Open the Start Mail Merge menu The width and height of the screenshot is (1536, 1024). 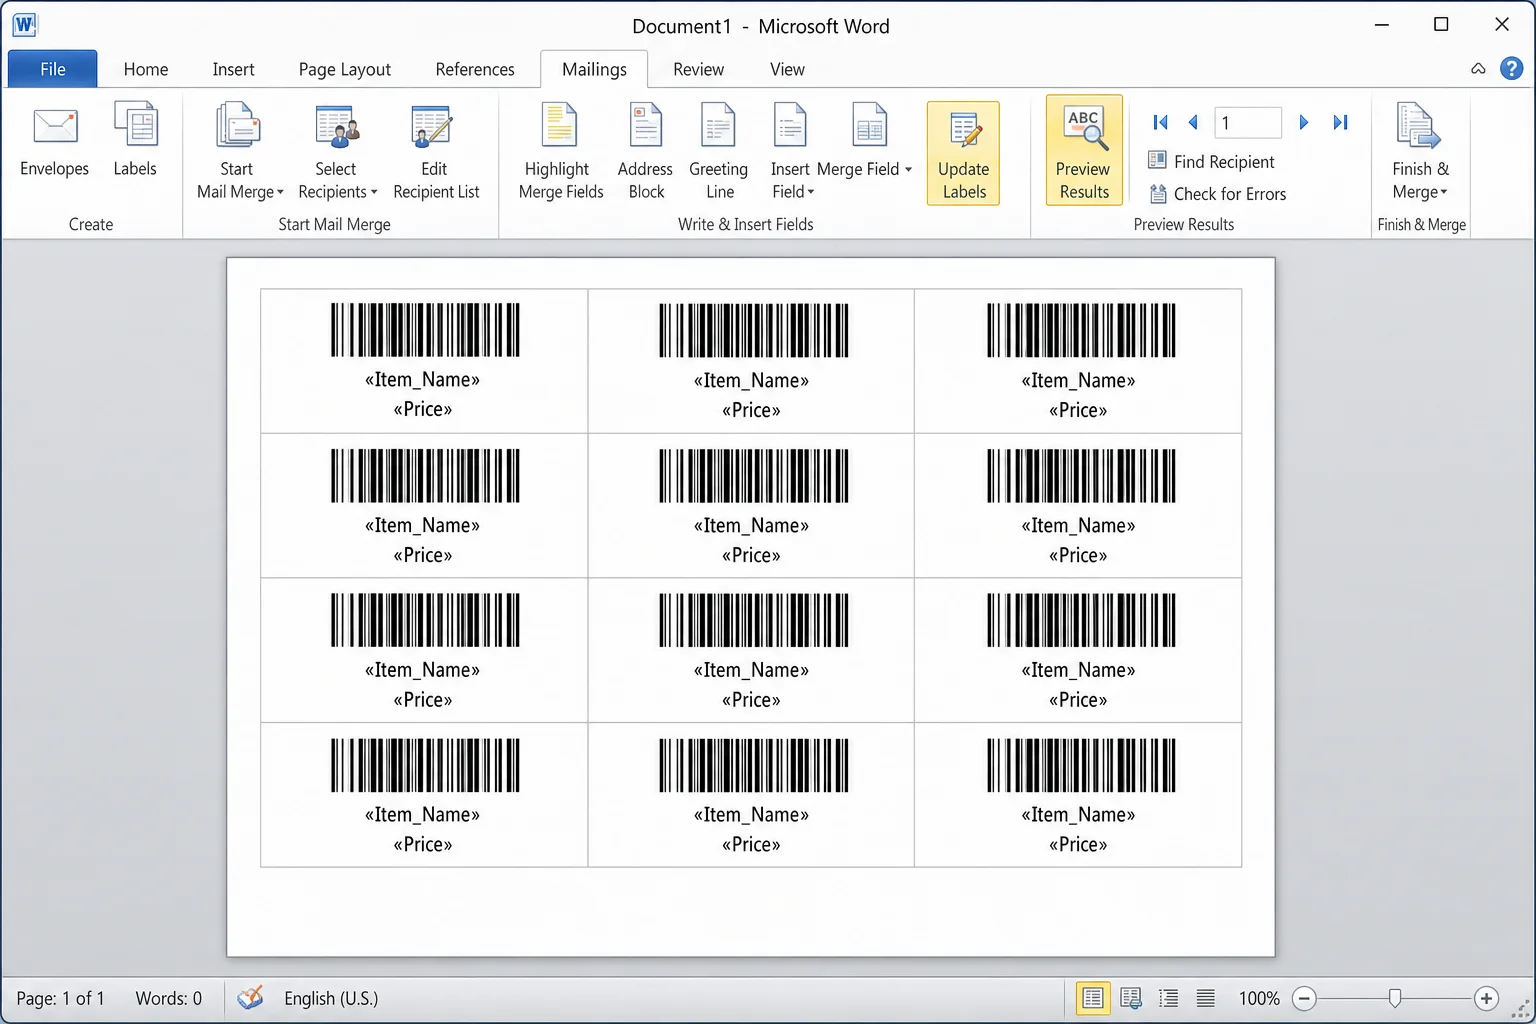pos(239,153)
